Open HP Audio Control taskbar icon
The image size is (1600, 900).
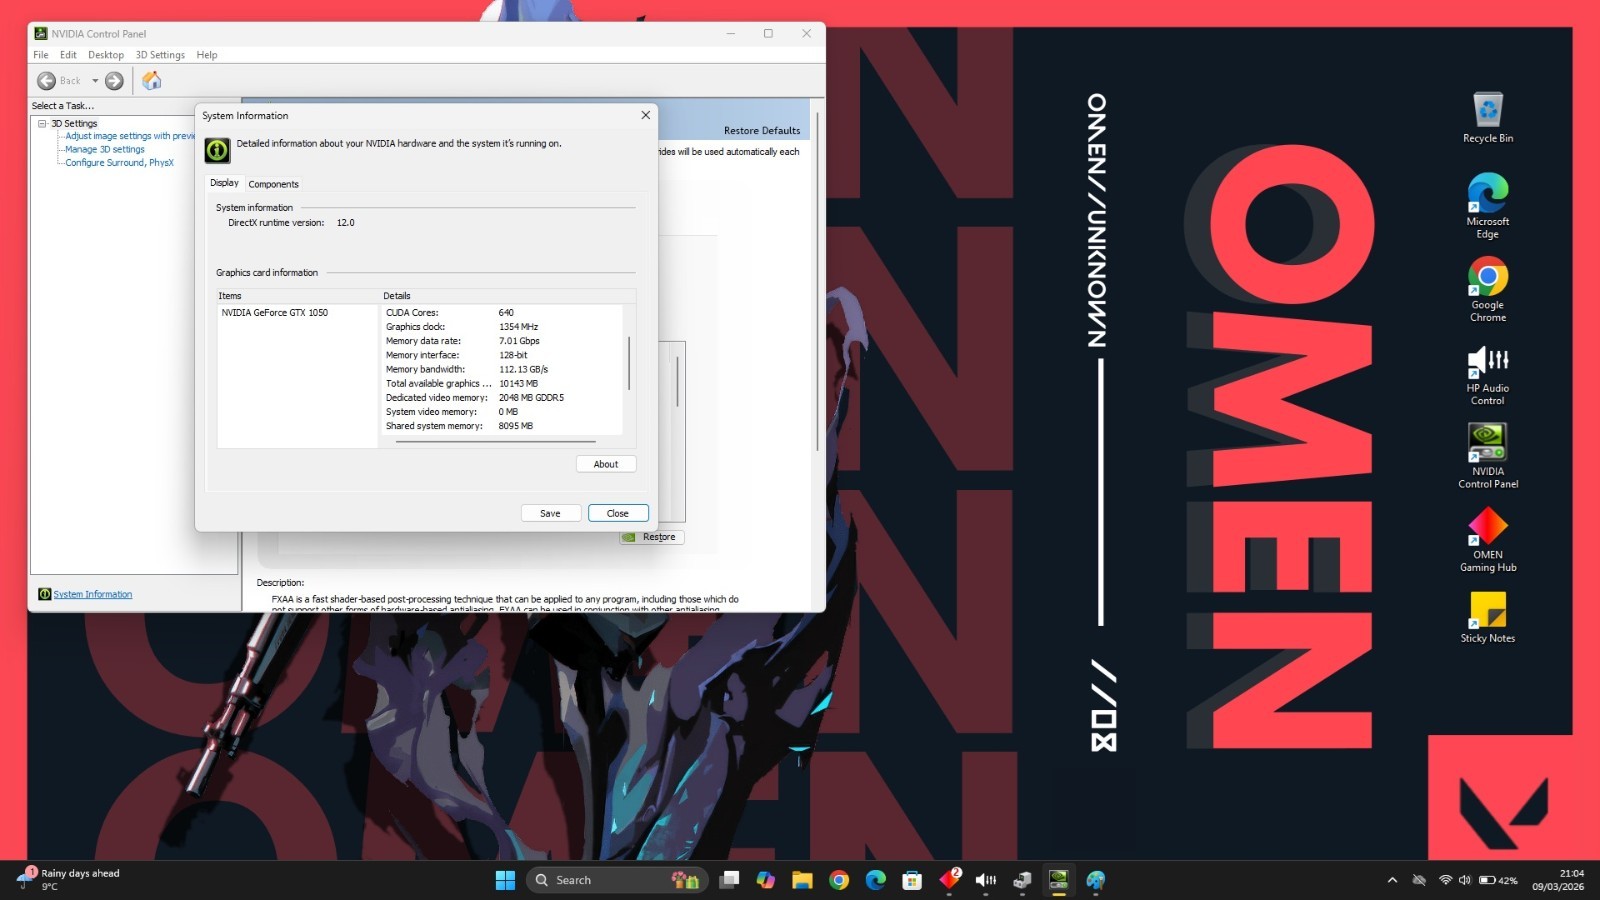pyautogui.click(x=986, y=880)
